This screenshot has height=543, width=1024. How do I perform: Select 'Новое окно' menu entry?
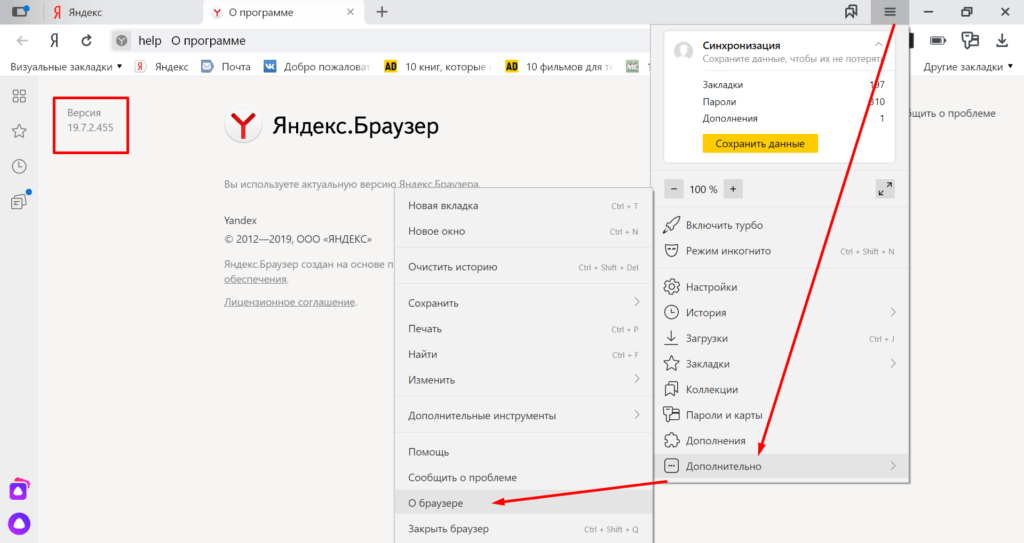[524, 231]
